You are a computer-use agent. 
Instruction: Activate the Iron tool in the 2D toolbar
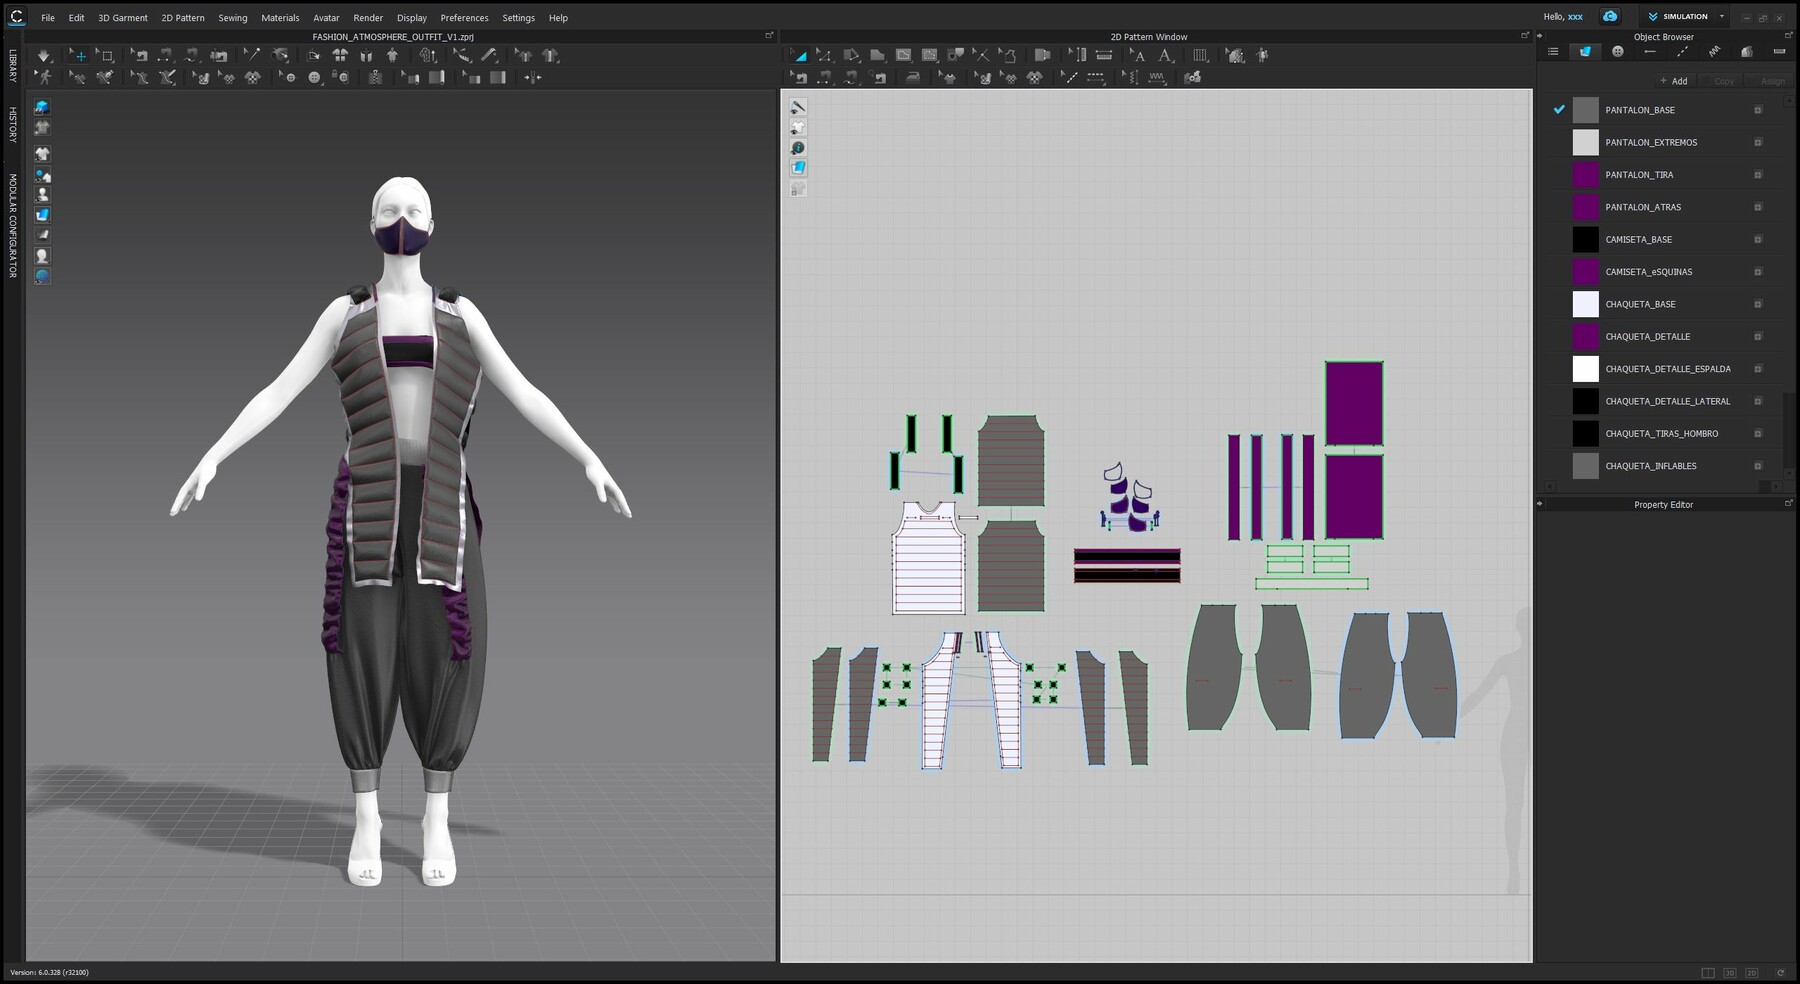coord(913,77)
